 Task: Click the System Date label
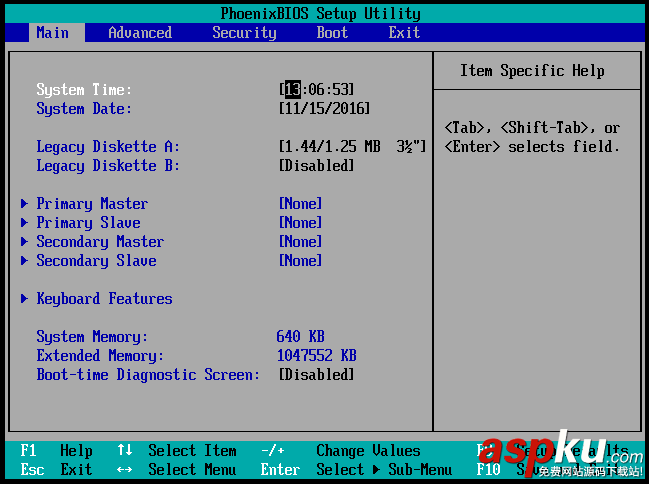click(84, 108)
